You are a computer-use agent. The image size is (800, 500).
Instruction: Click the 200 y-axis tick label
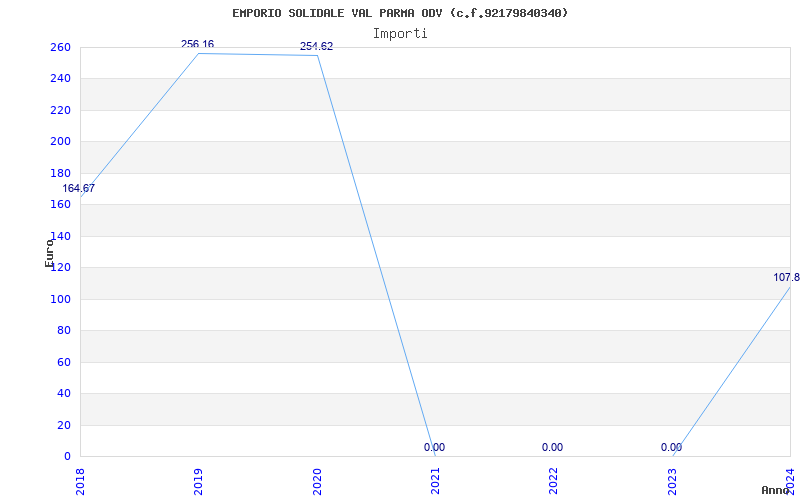pos(60,142)
